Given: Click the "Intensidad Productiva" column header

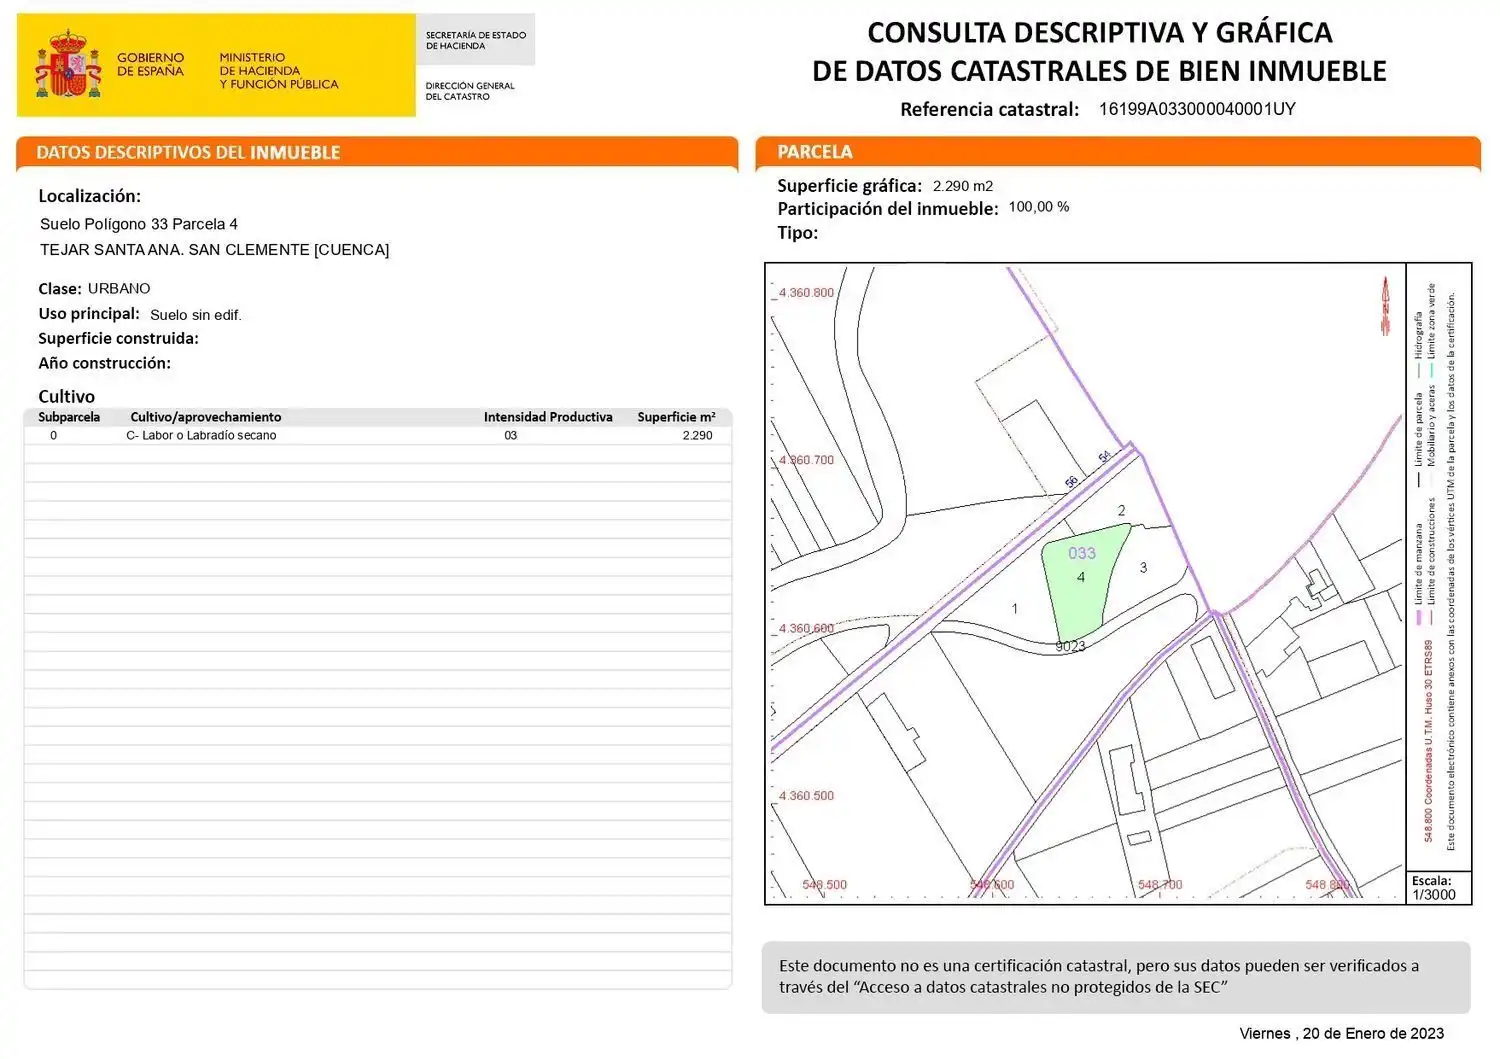Looking at the screenshot, I should (548, 417).
